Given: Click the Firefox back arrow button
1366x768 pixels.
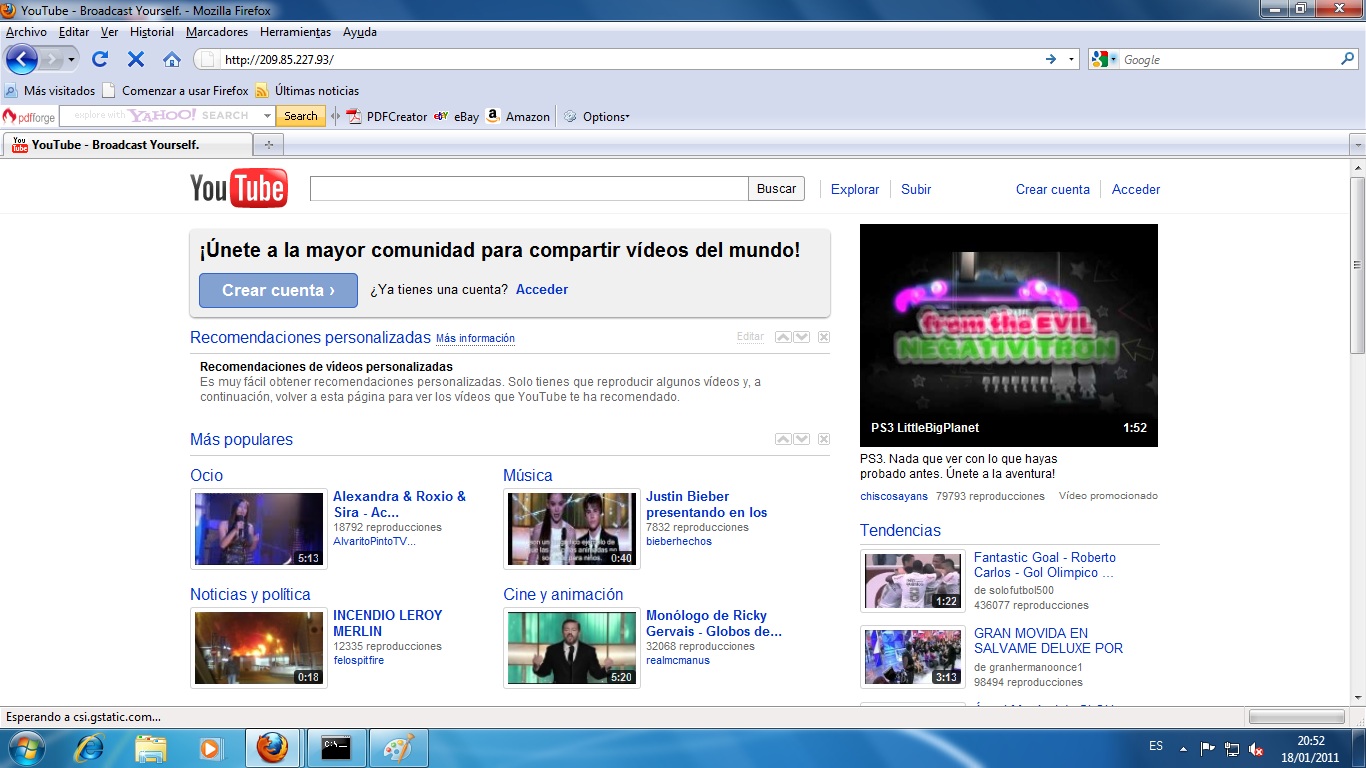Looking at the screenshot, I should [x=21, y=59].
